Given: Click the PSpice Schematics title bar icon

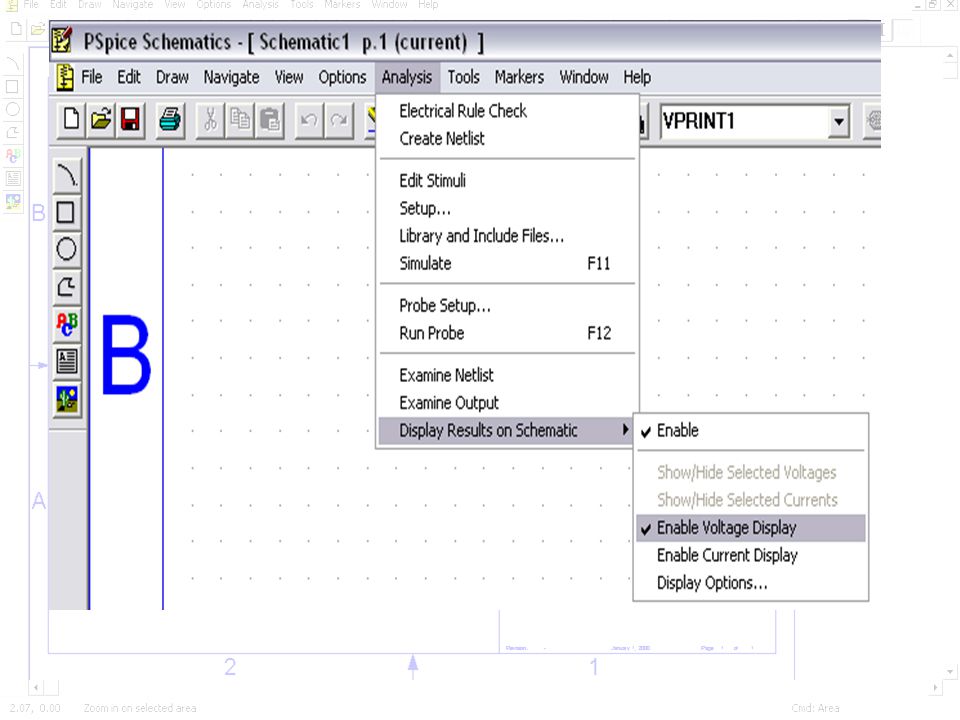Looking at the screenshot, I should coord(62,40).
